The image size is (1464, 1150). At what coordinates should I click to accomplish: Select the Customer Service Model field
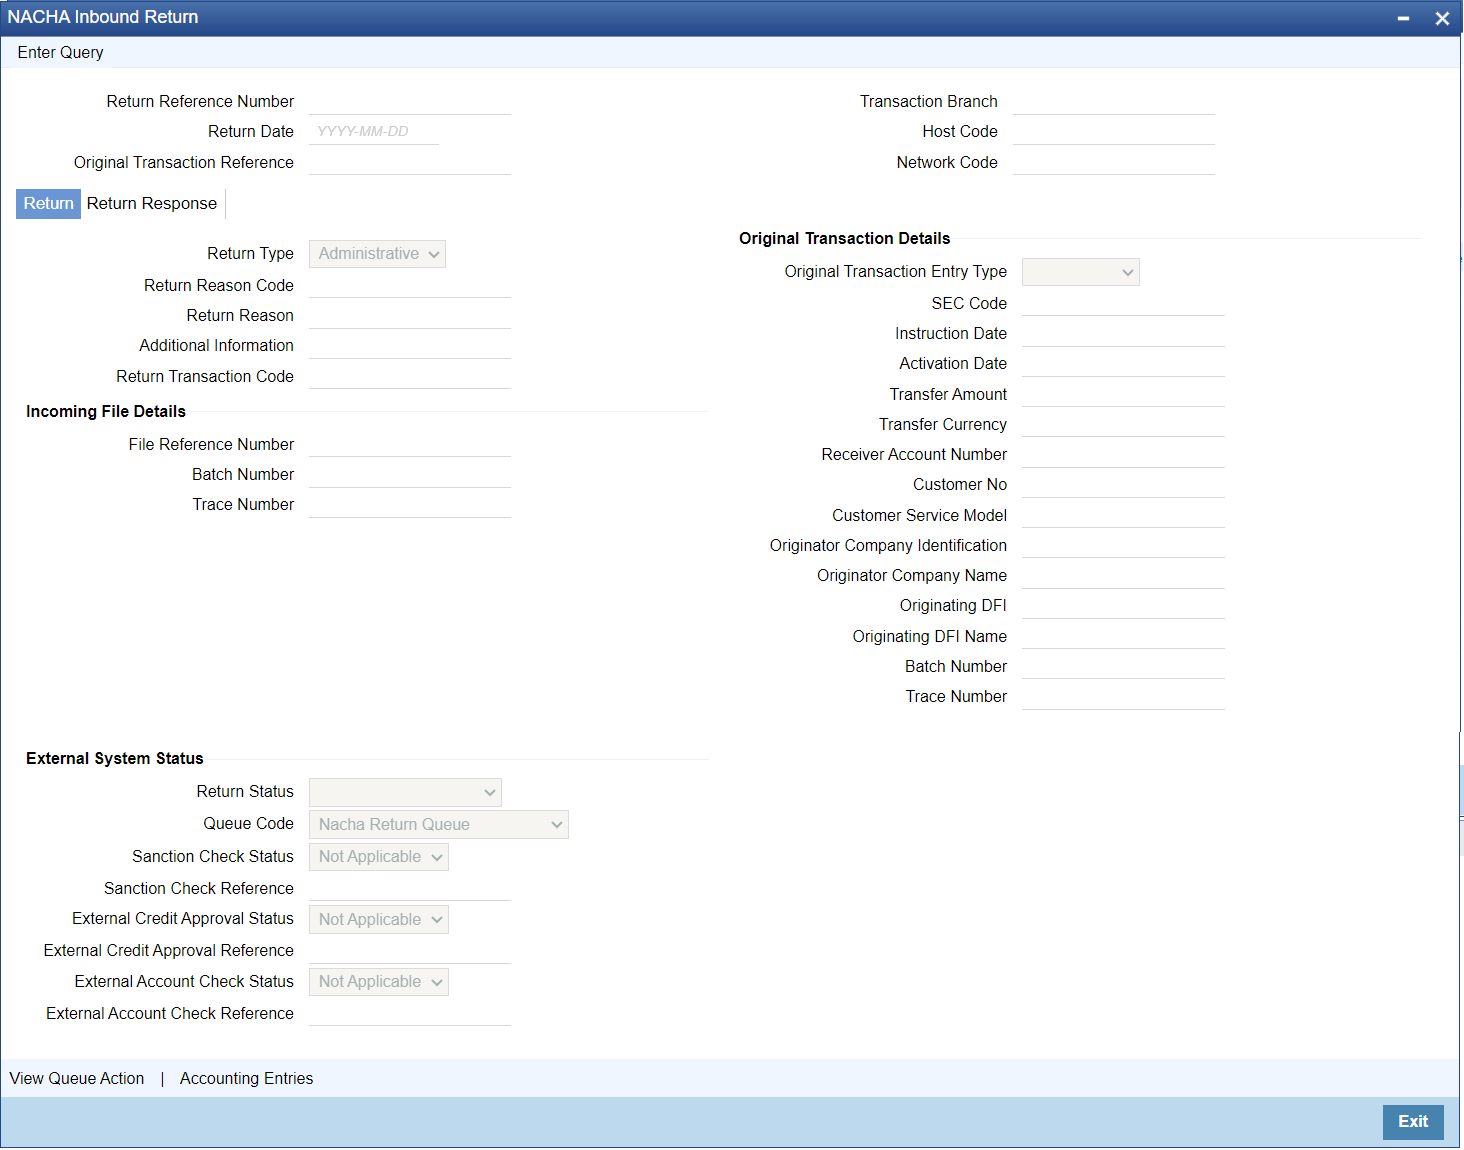click(x=1123, y=515)
